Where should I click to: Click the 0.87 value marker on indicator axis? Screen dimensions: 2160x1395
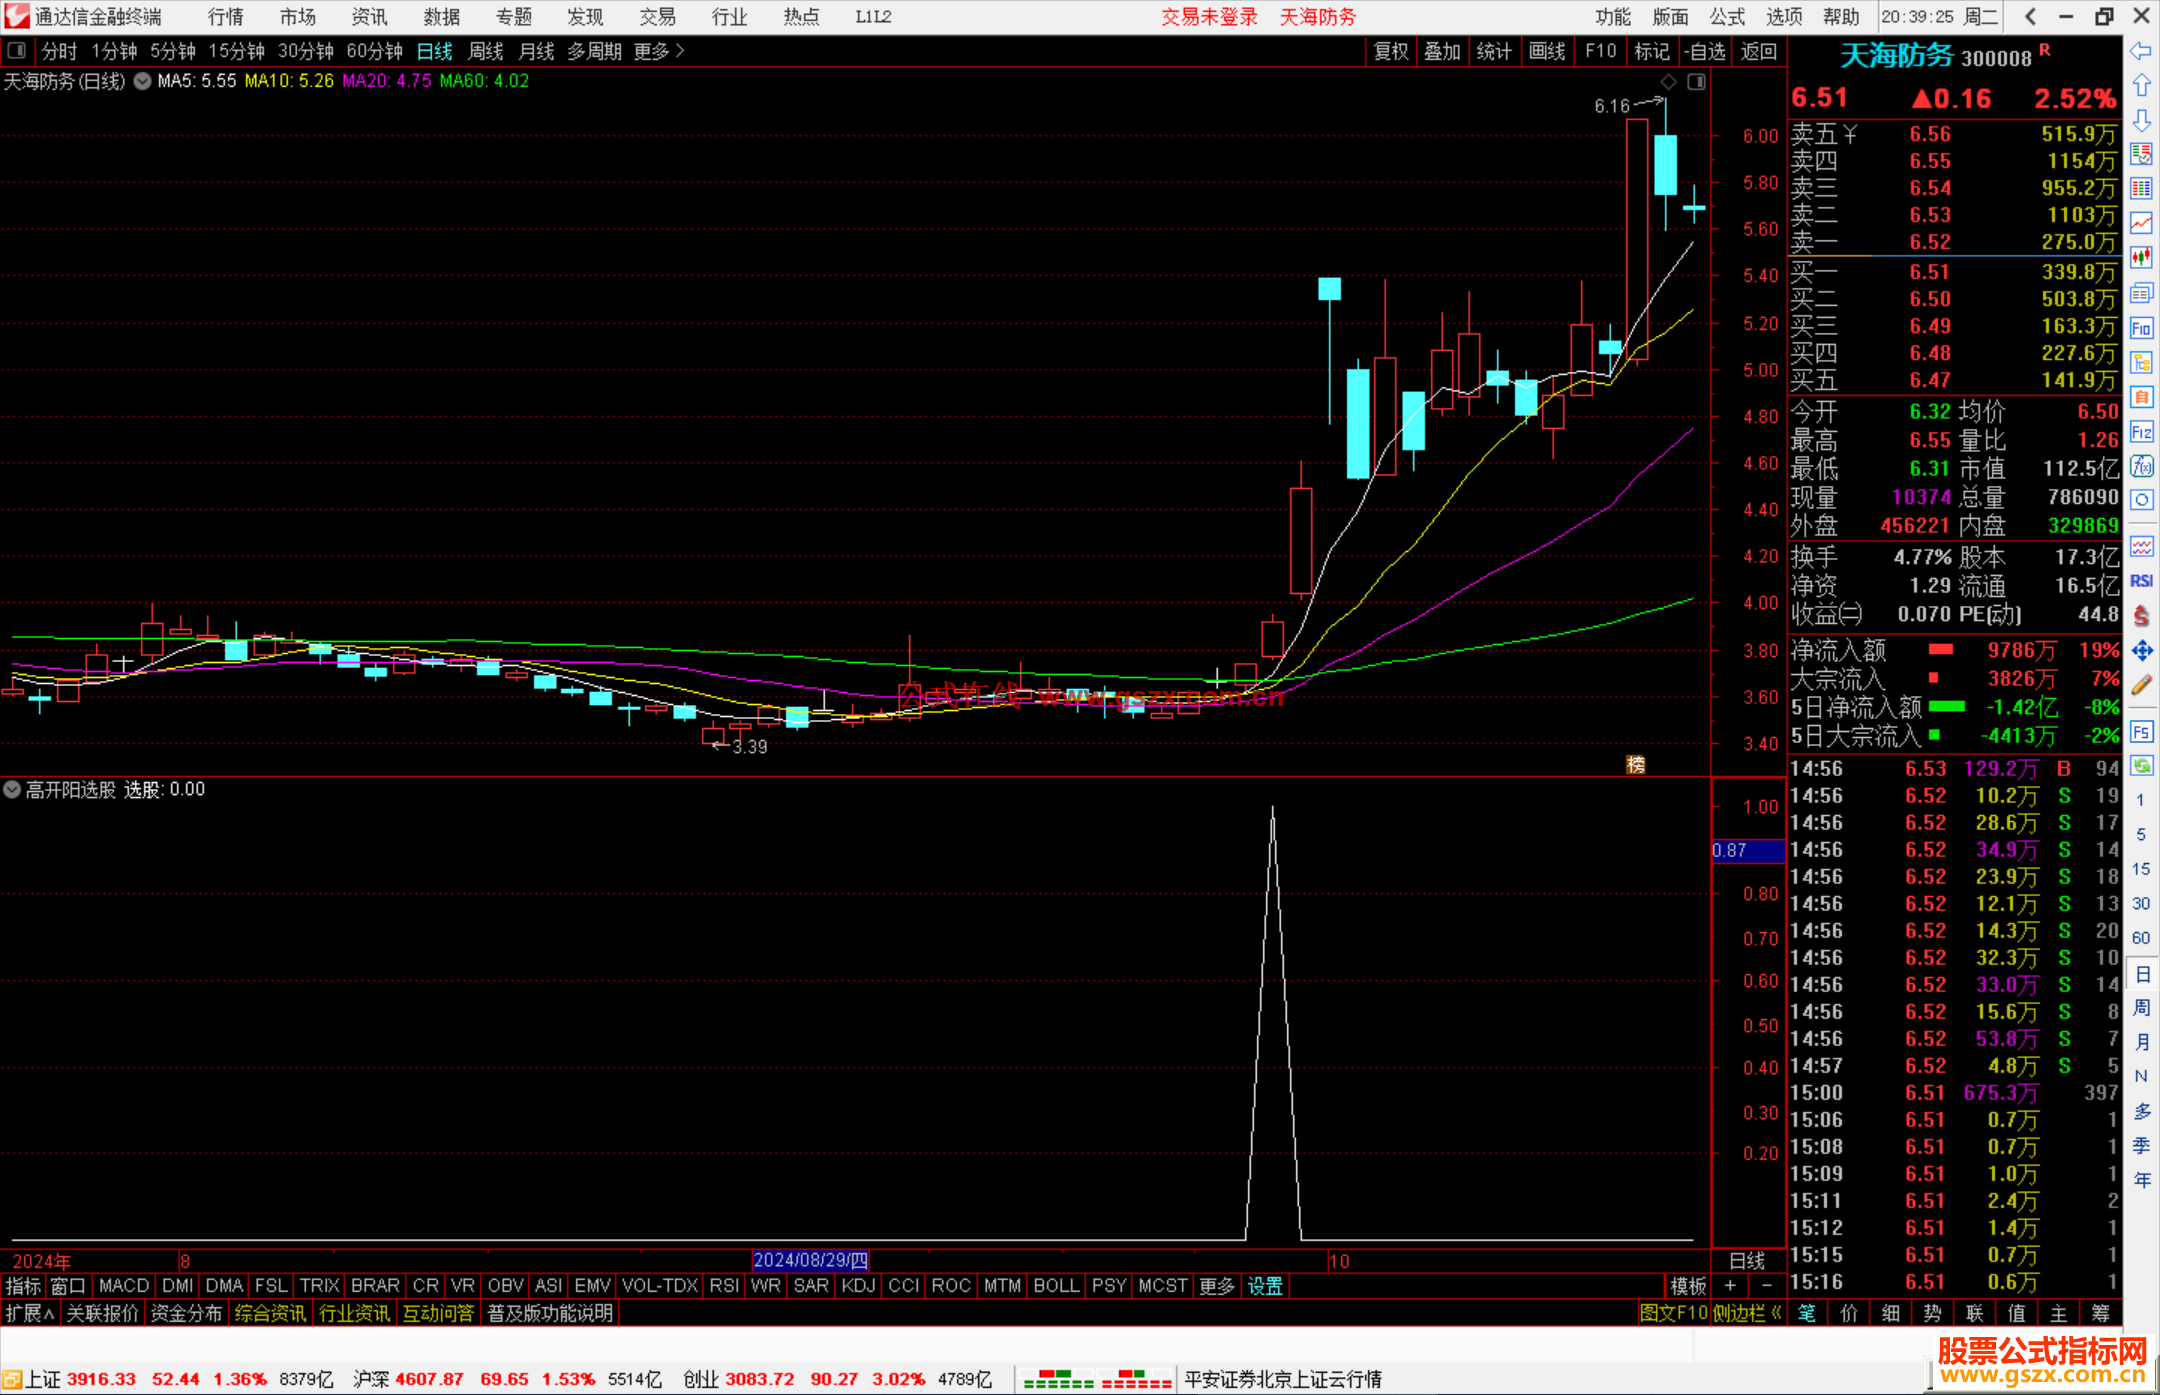tap(1746, 851)
